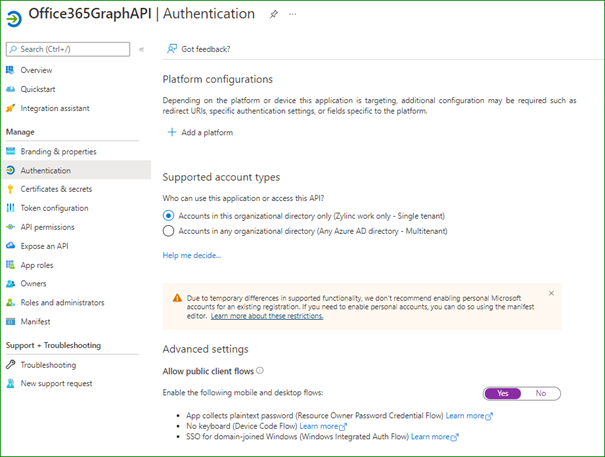Click the New support request icon
This screenshot has width=605, height=457.
pos(10,383)
